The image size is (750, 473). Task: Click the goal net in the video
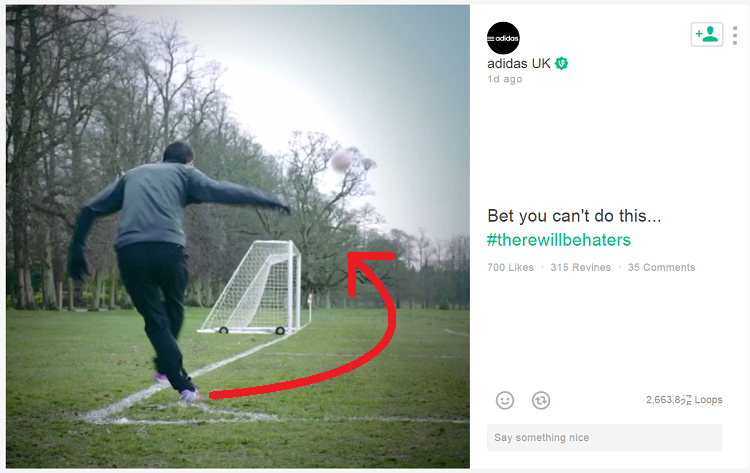(251, 287)
